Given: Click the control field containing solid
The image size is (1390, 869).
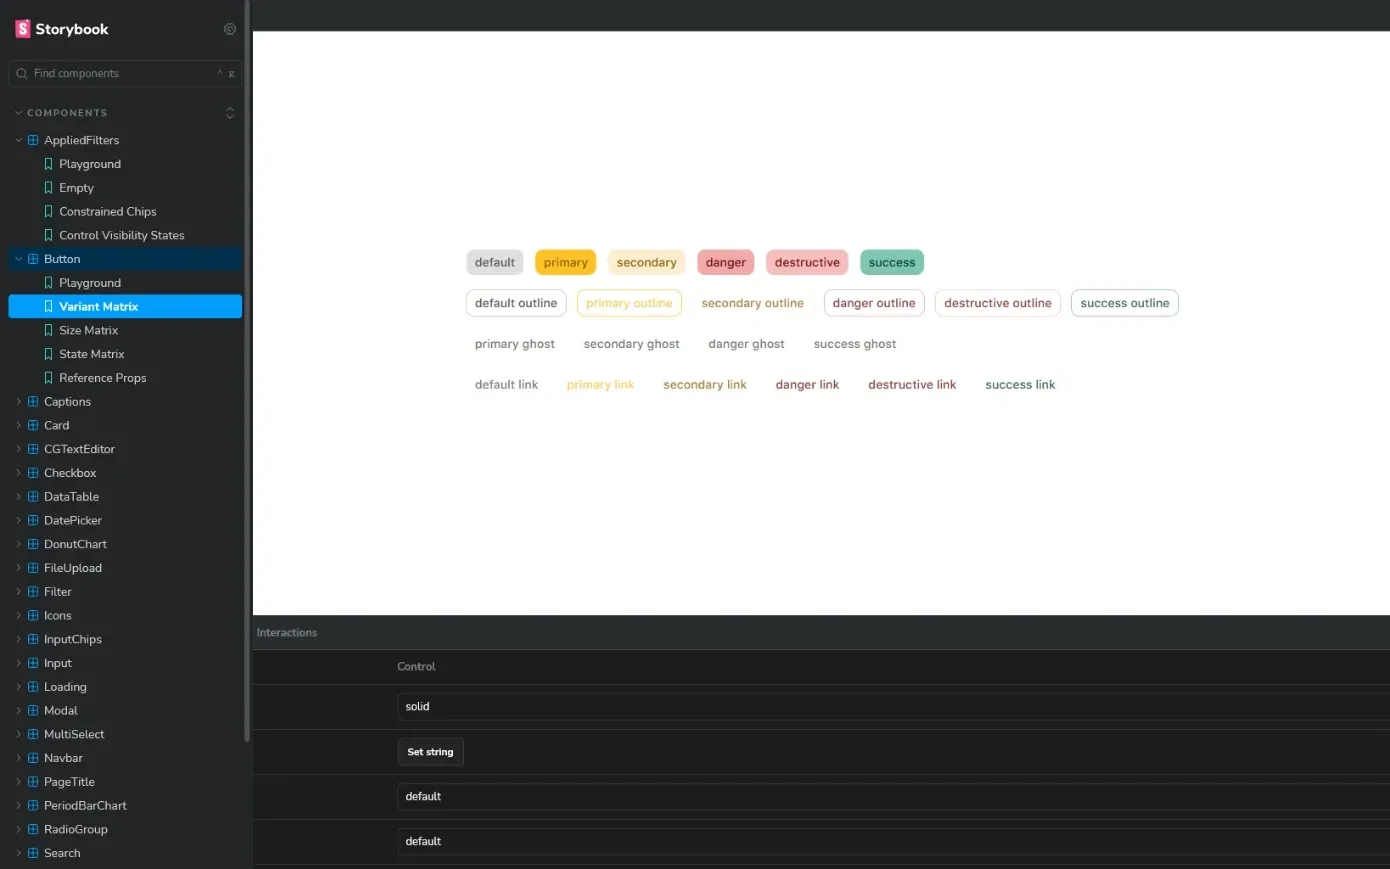Looking at the screenshot, I should [x=893, y=707].
